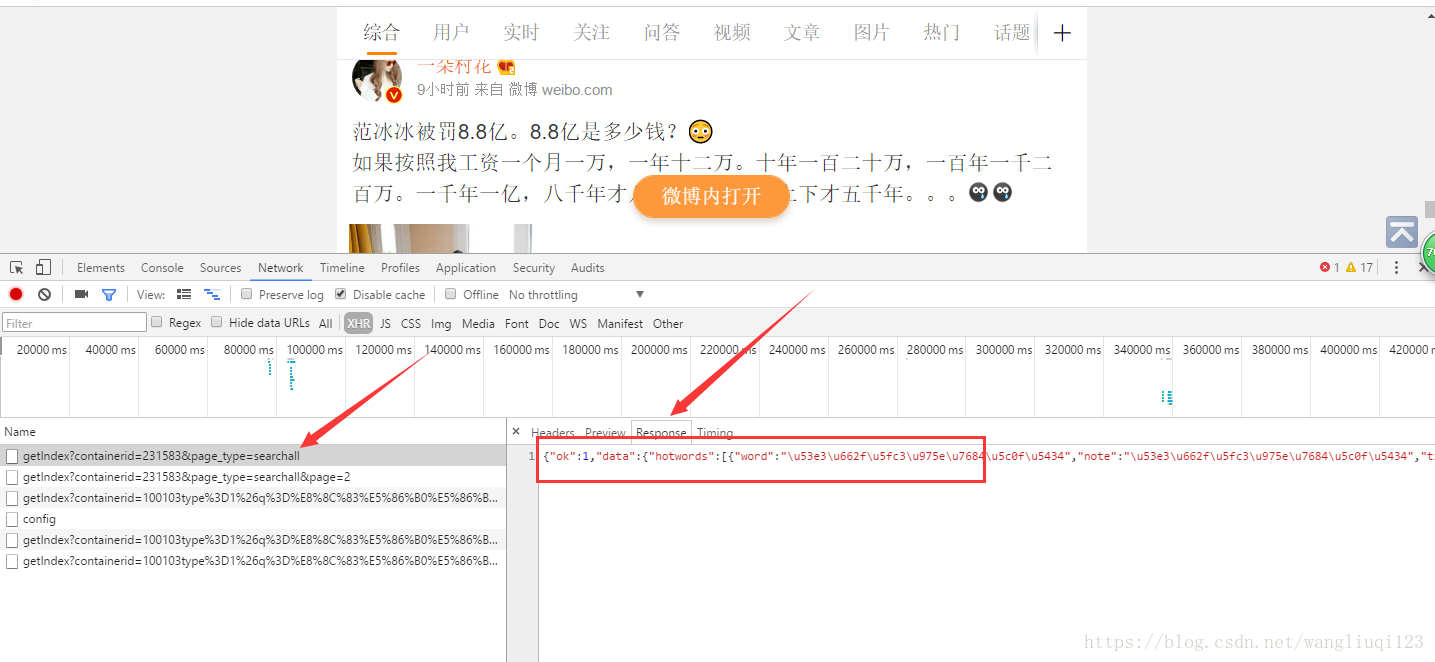The width and height of the screenshot is (1435, 662).
Task: Toggle the network filter funnel icon
Action: click(109, 294)
